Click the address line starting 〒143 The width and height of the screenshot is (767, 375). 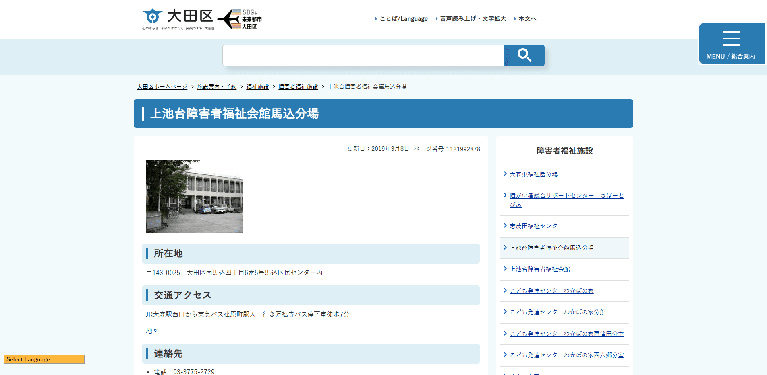[234, 272]
